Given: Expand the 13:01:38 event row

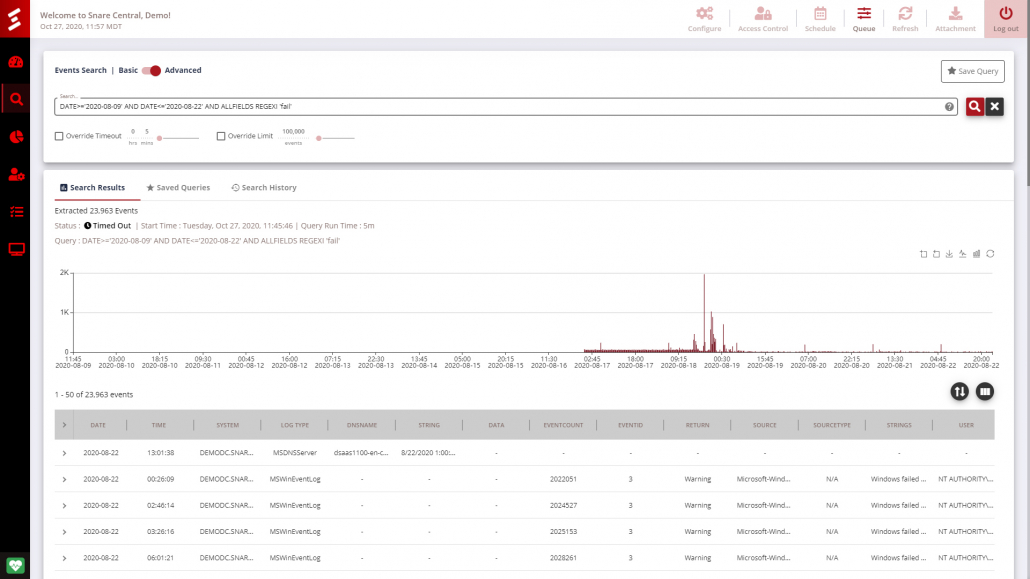Looking at the screenshot, I should [64, 453].
